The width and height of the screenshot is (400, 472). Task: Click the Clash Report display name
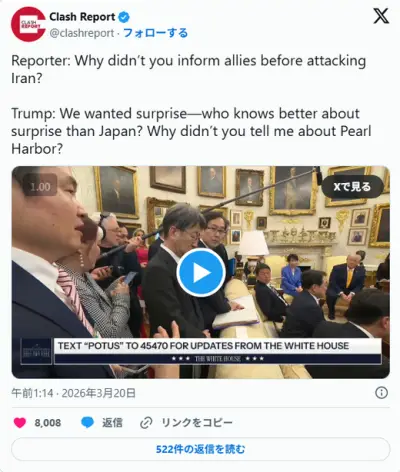click(82, 17)
